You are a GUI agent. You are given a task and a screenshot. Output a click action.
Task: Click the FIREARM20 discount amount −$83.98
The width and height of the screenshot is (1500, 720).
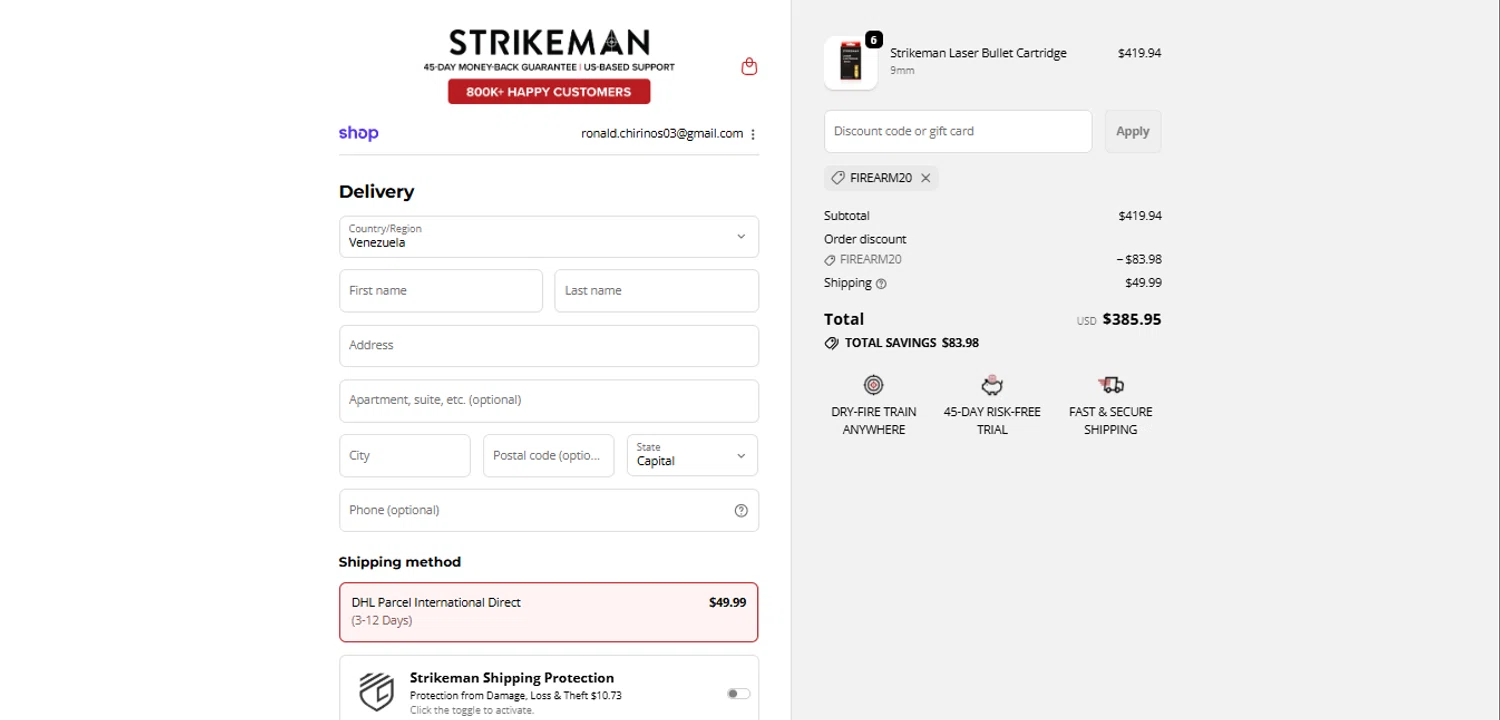(1139, 259)
